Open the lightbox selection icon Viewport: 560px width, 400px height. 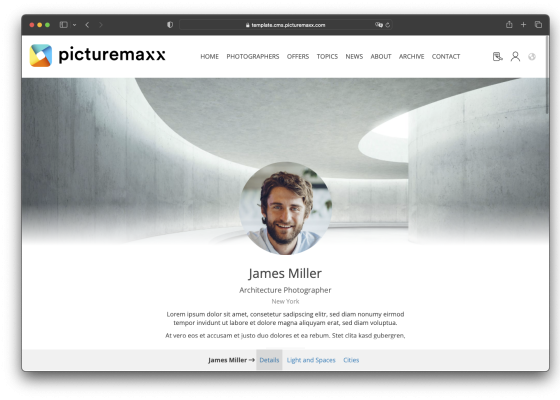point(498,56)
